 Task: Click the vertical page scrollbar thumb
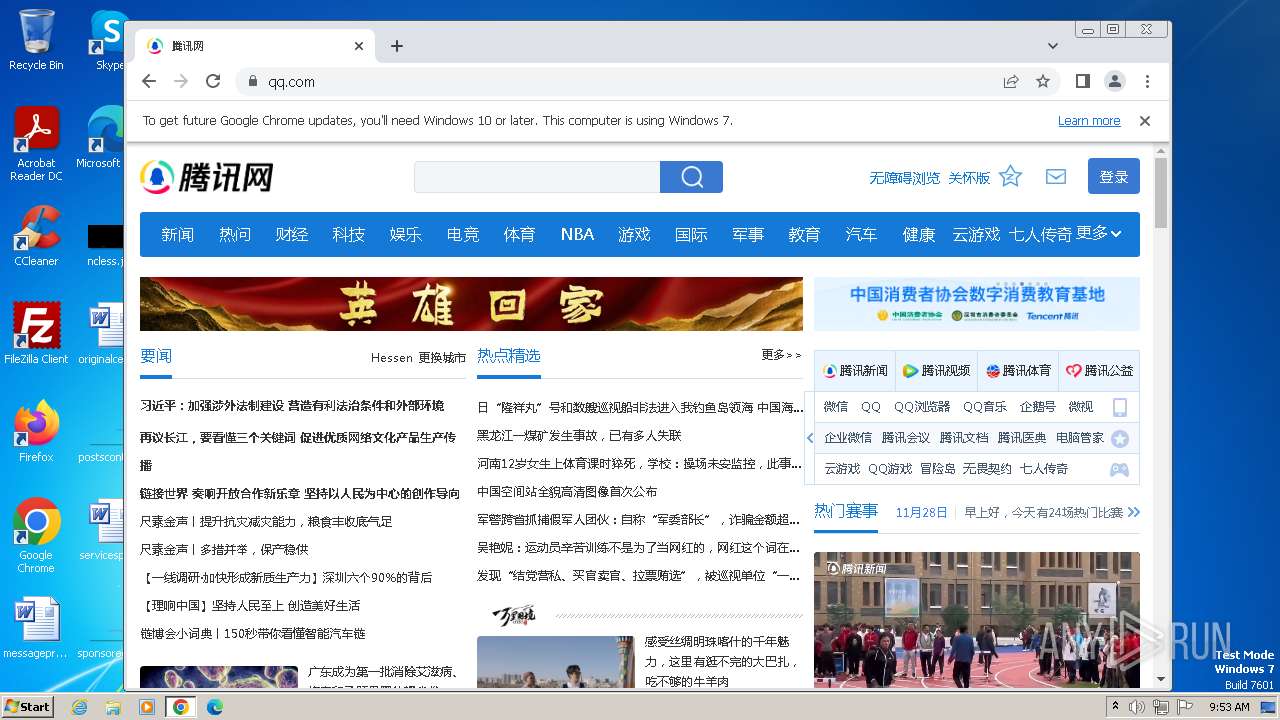(1161, 193)
